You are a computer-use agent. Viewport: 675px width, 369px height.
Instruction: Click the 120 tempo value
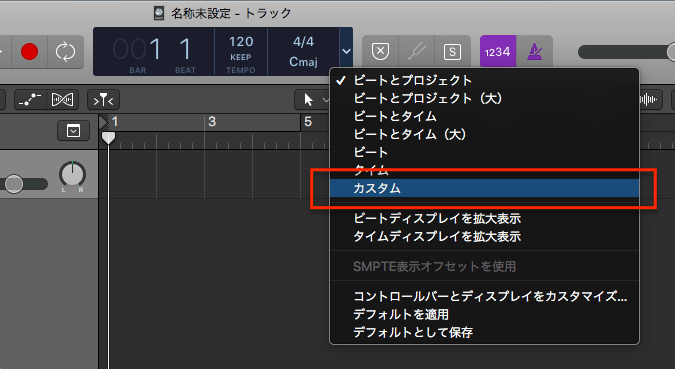coord(241,42)
